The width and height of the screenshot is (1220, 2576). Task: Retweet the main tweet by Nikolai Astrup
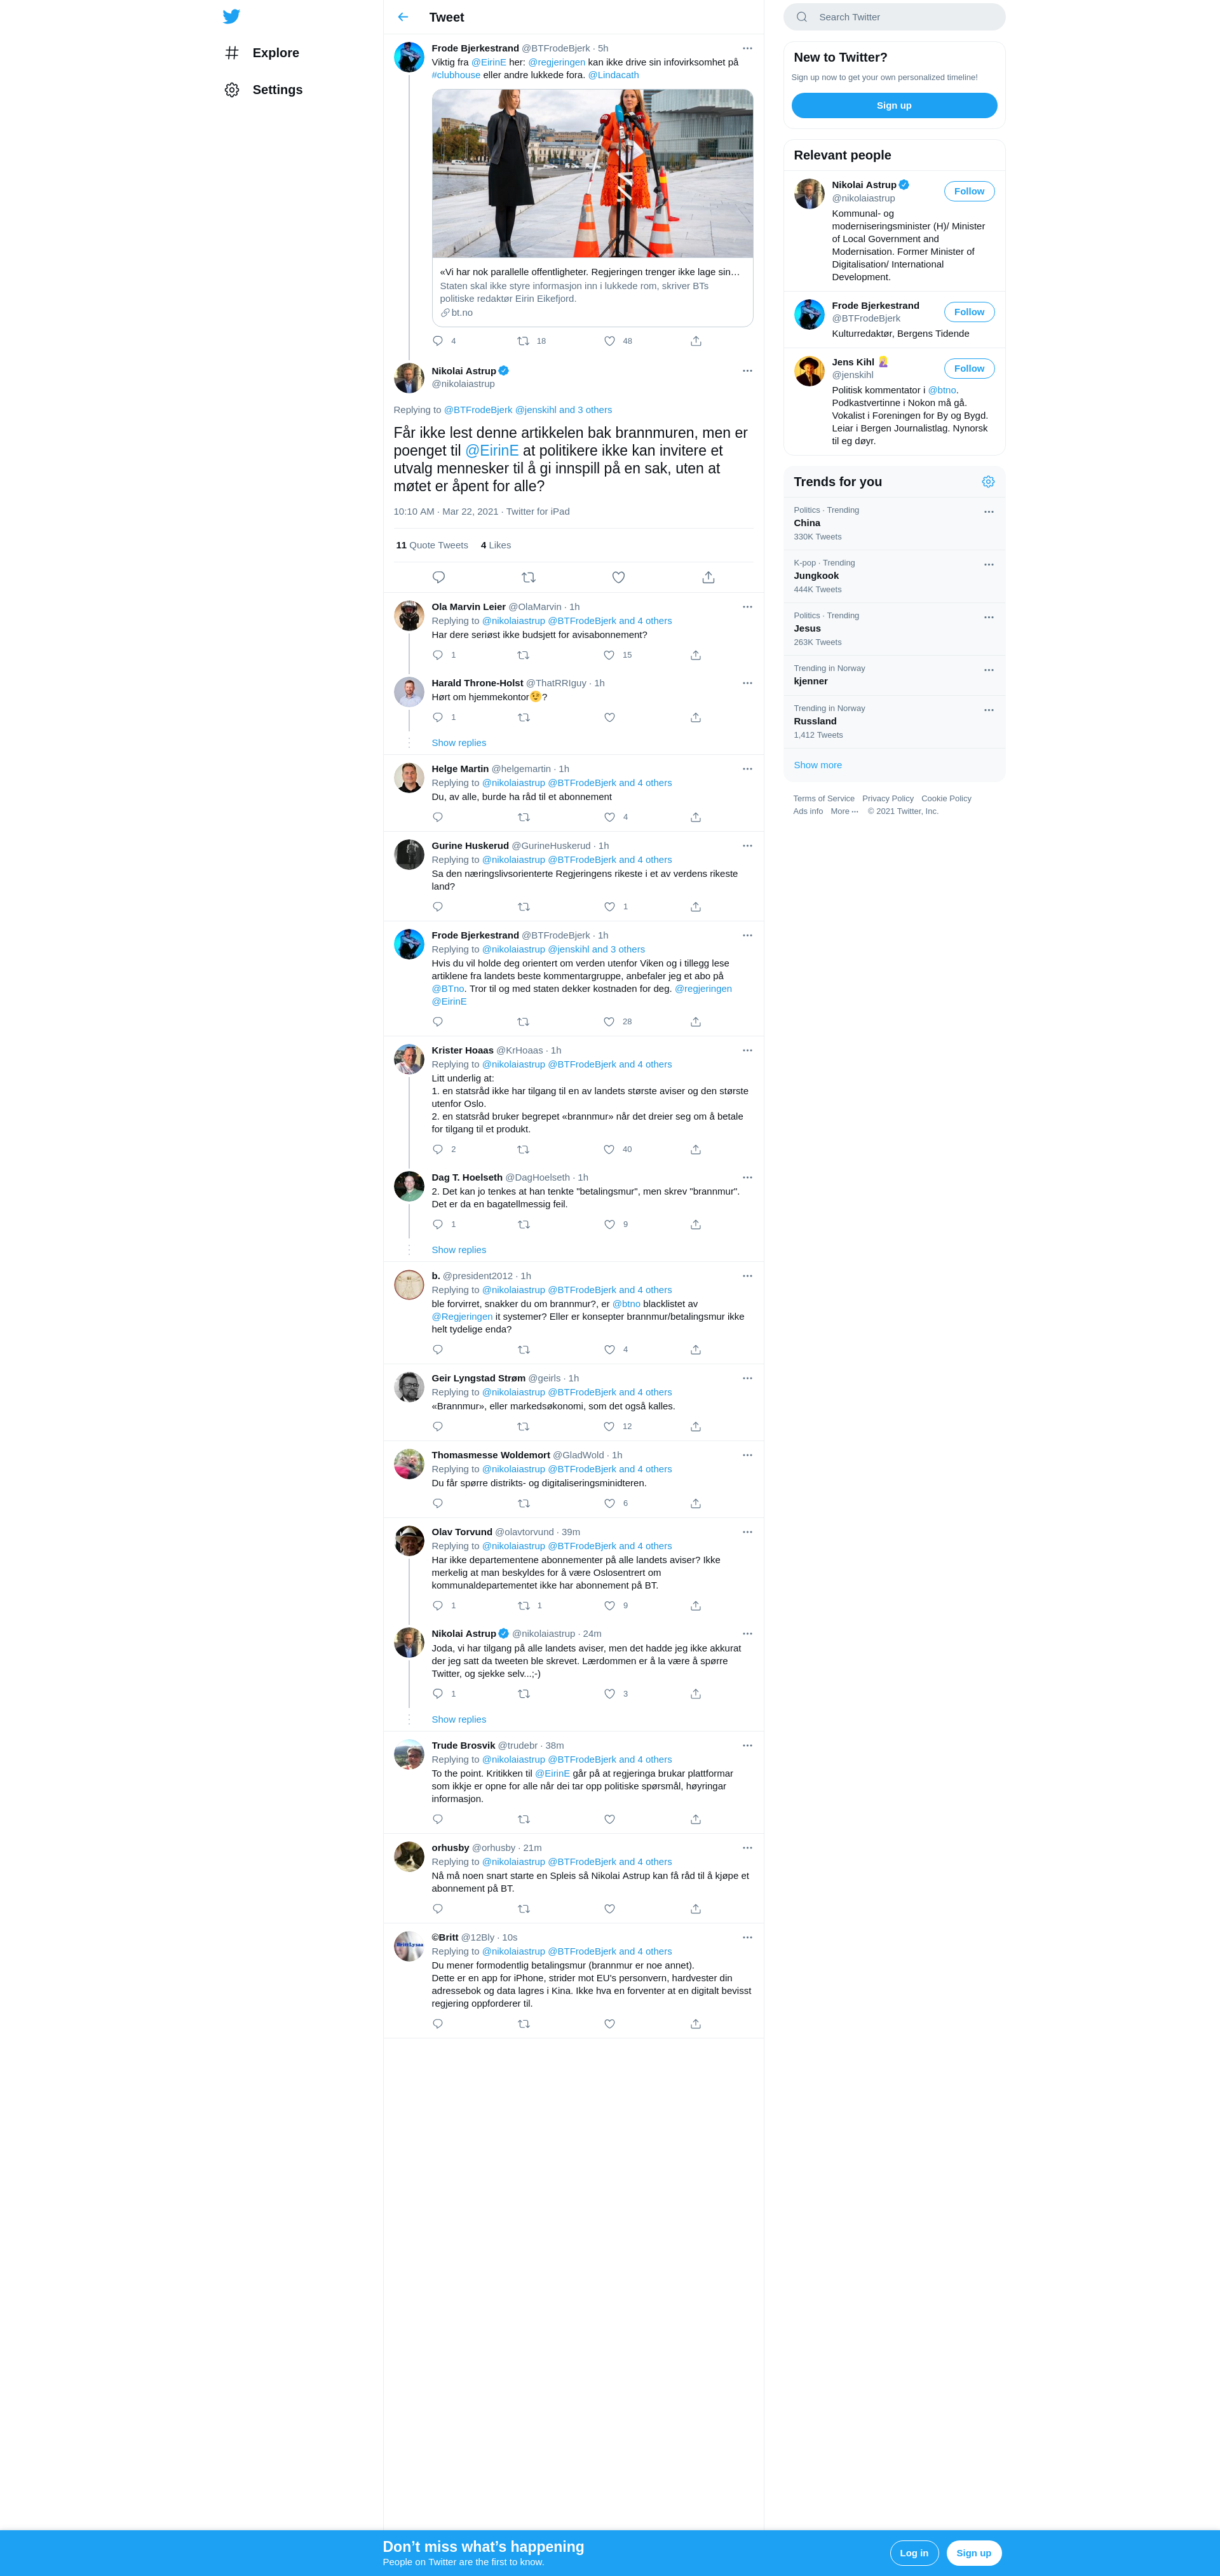tap(528, 577)
